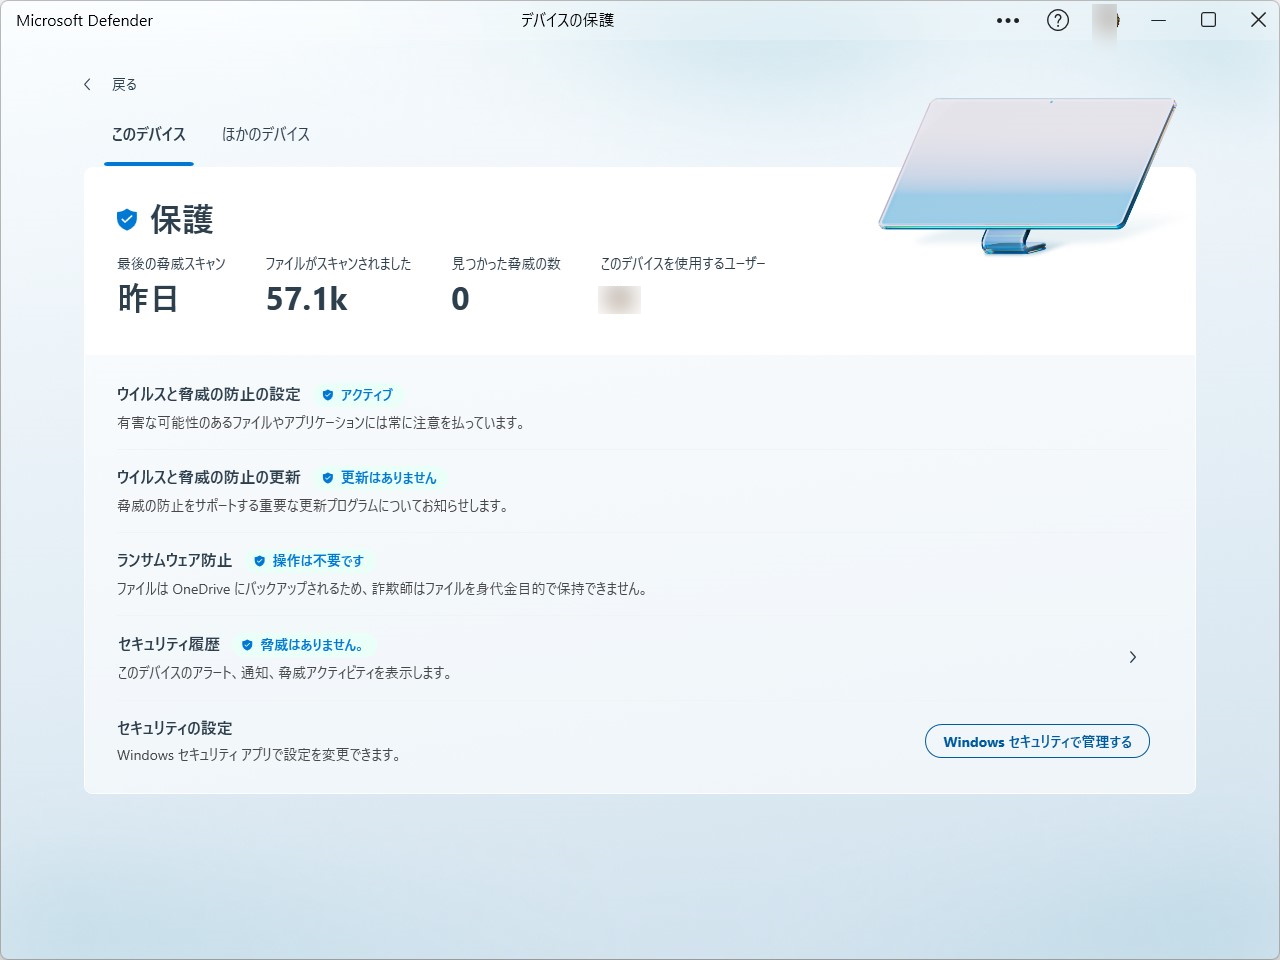The image size is (1280, 960).
Task: Click the account profile icon in the title bar
Action: pos(1105,20)
